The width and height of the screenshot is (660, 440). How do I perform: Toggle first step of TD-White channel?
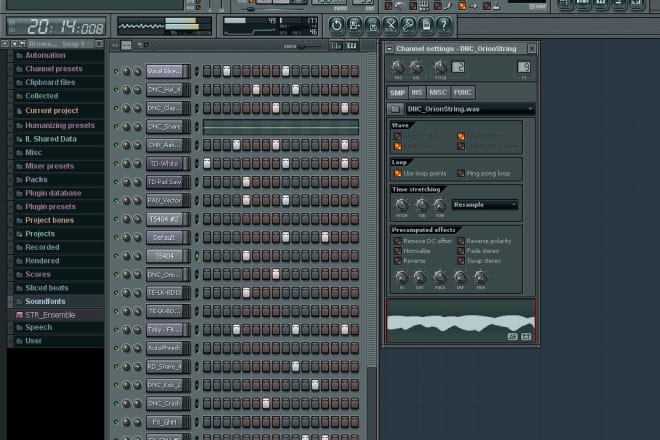click(207, 163)
